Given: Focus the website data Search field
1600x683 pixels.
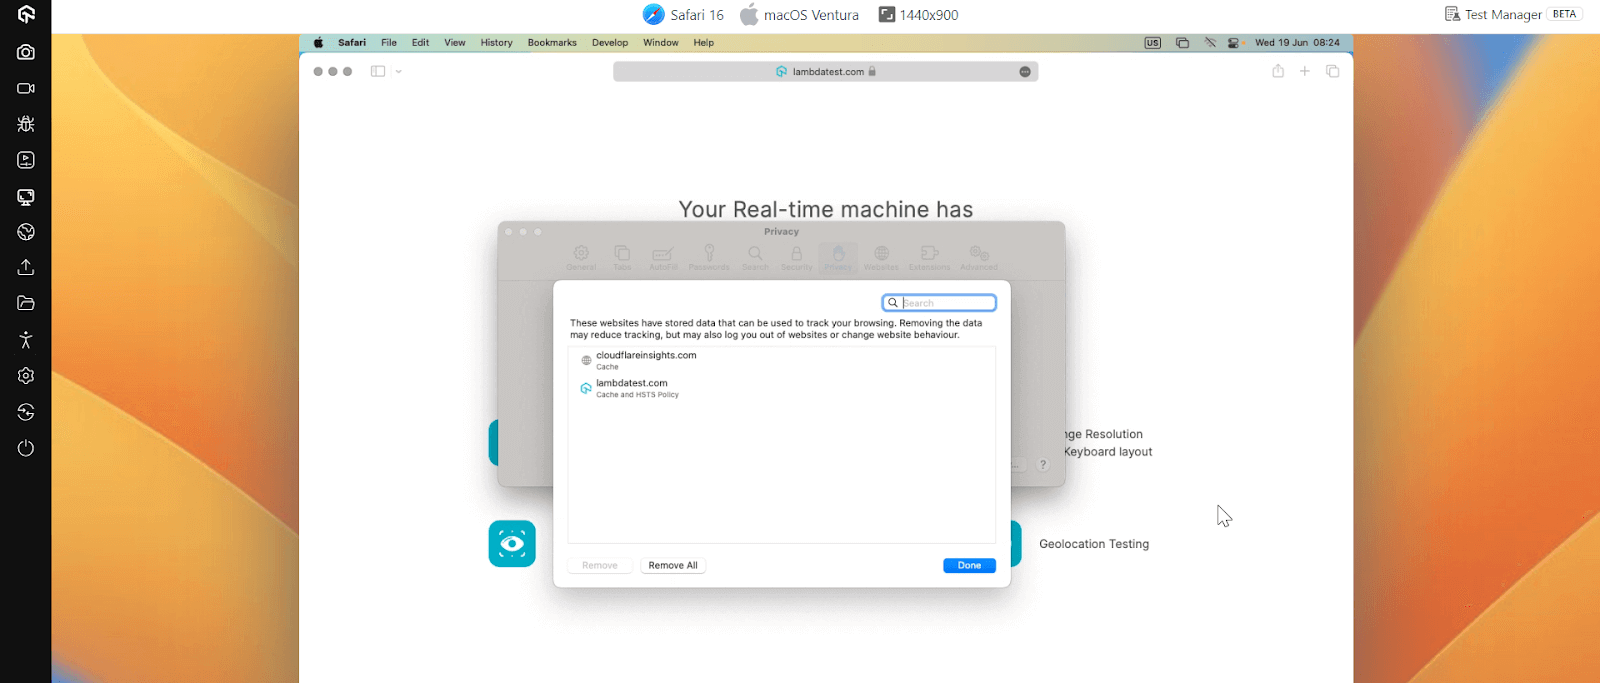Looking at the screenshot, I should [x=939, y=303].
